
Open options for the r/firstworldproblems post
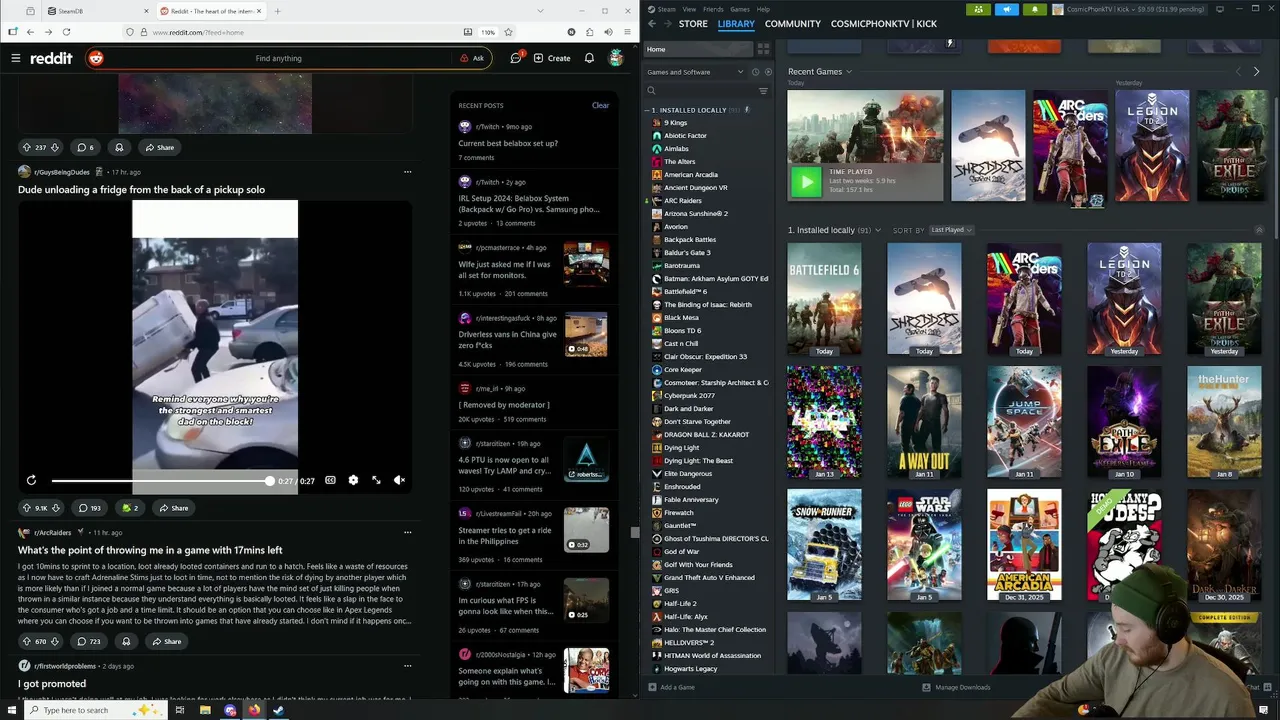[x=407, y=665]
